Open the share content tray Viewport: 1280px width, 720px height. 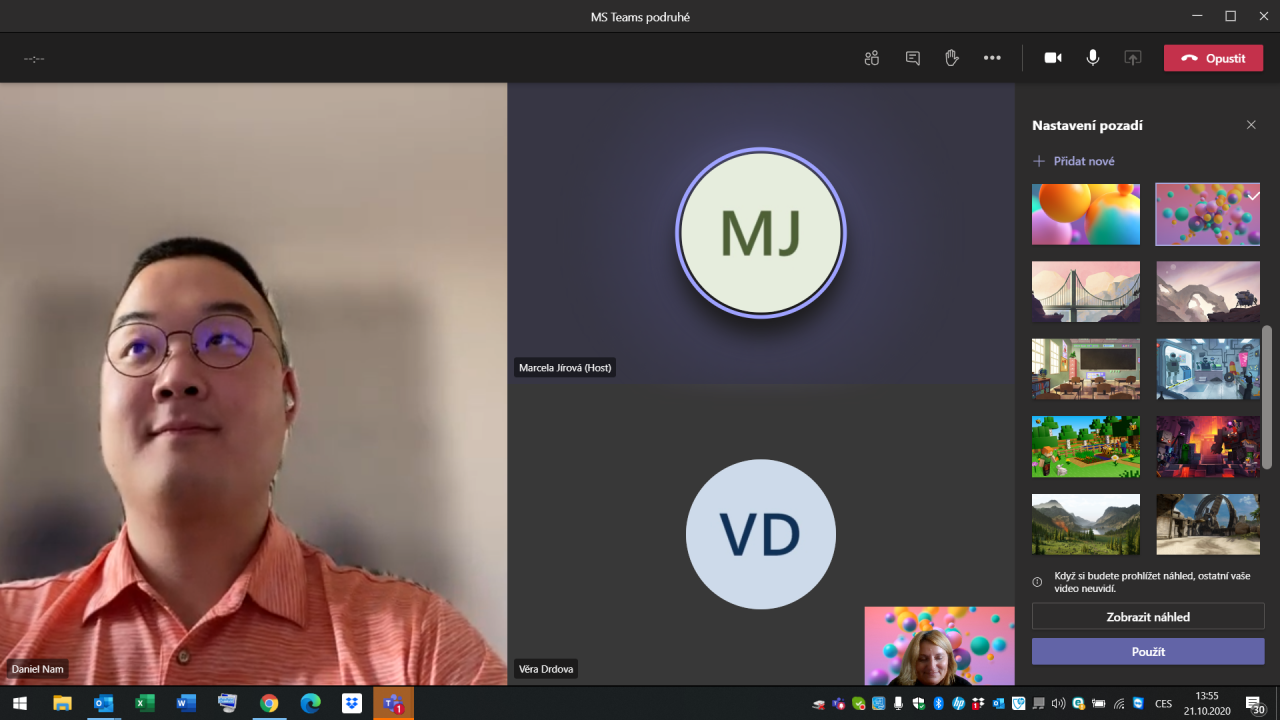point(1133,58)
